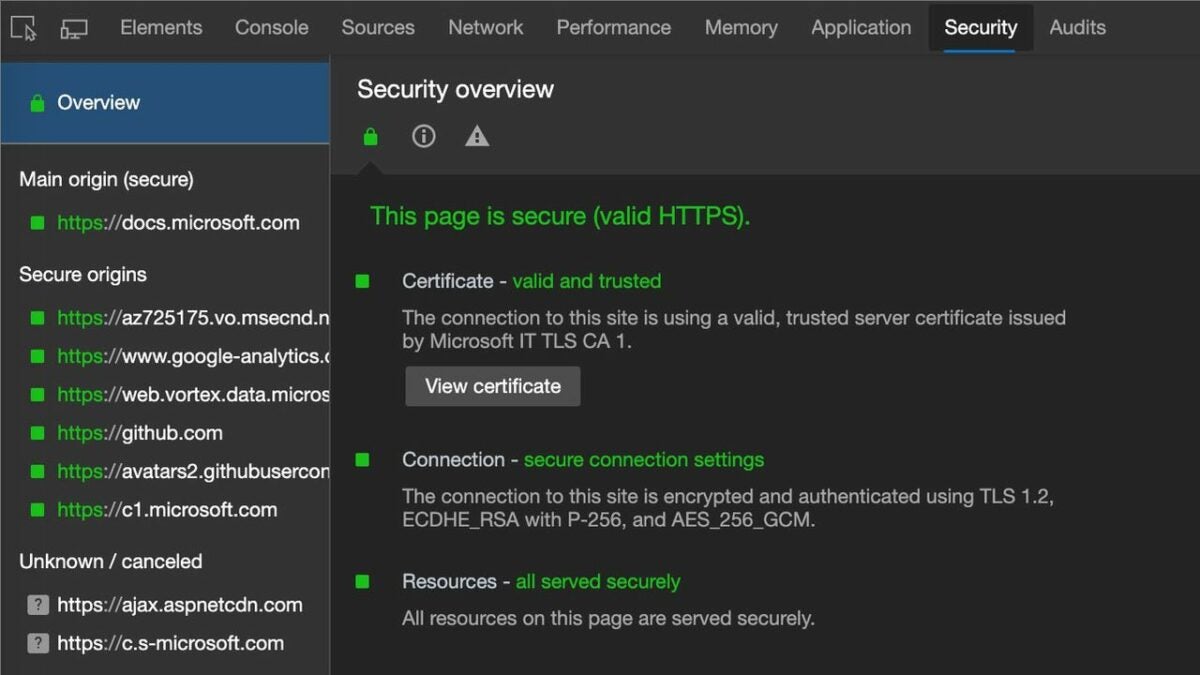Click the green square next to docs.microsoft.com
This screenshot has width=1200, height=675.
(37, 223)
